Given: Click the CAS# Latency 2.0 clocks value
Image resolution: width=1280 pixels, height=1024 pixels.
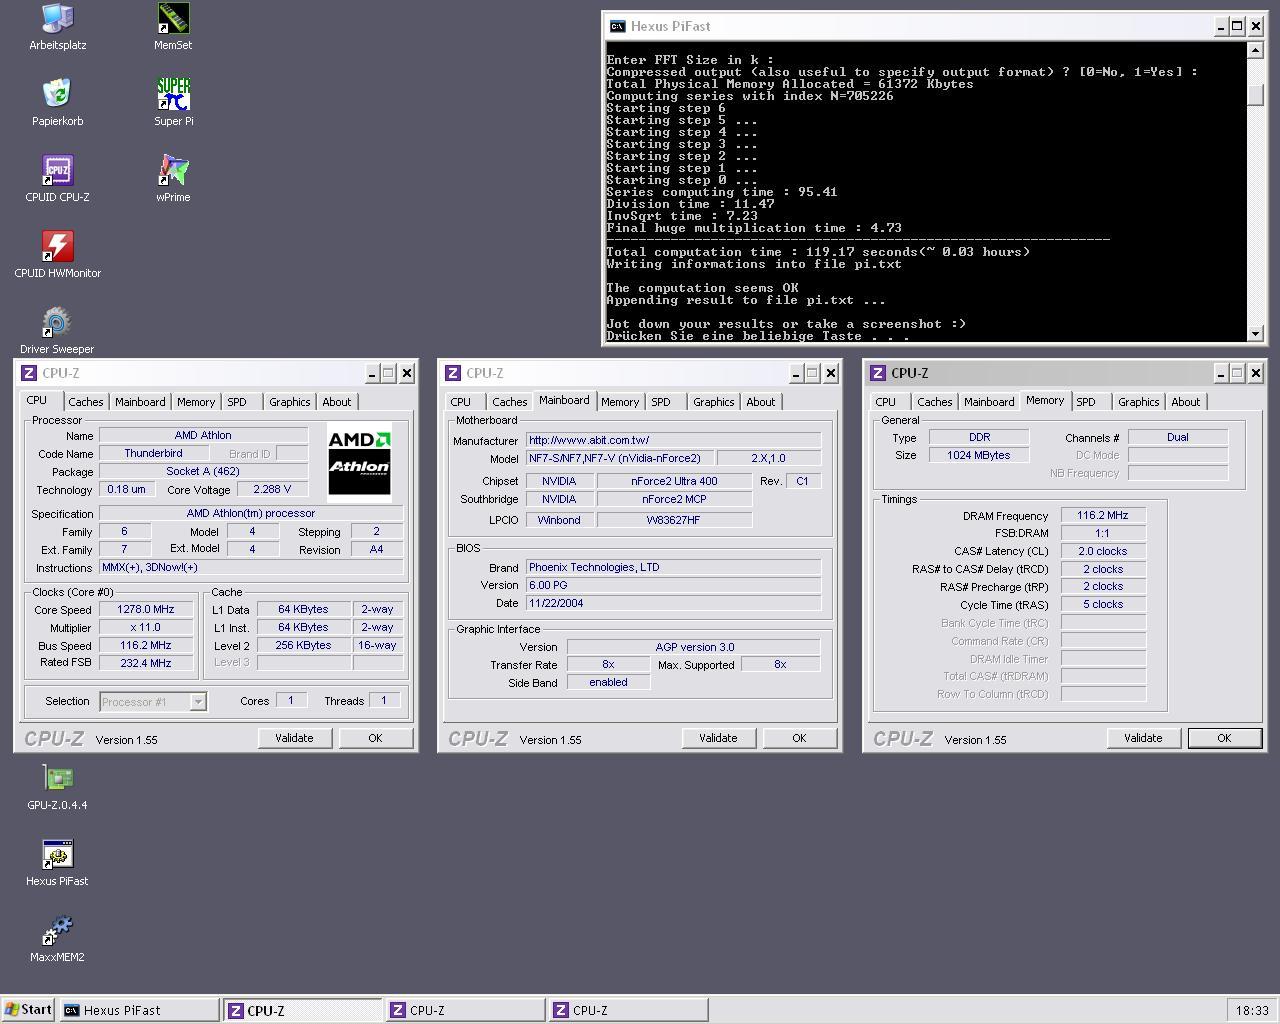Looking at the screenshot, I should 1103,551.
